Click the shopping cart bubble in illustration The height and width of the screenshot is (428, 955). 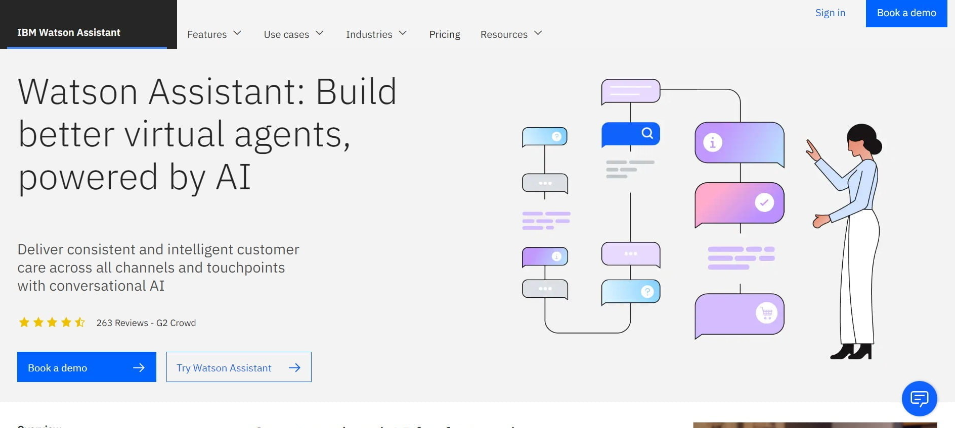(739, 315)
